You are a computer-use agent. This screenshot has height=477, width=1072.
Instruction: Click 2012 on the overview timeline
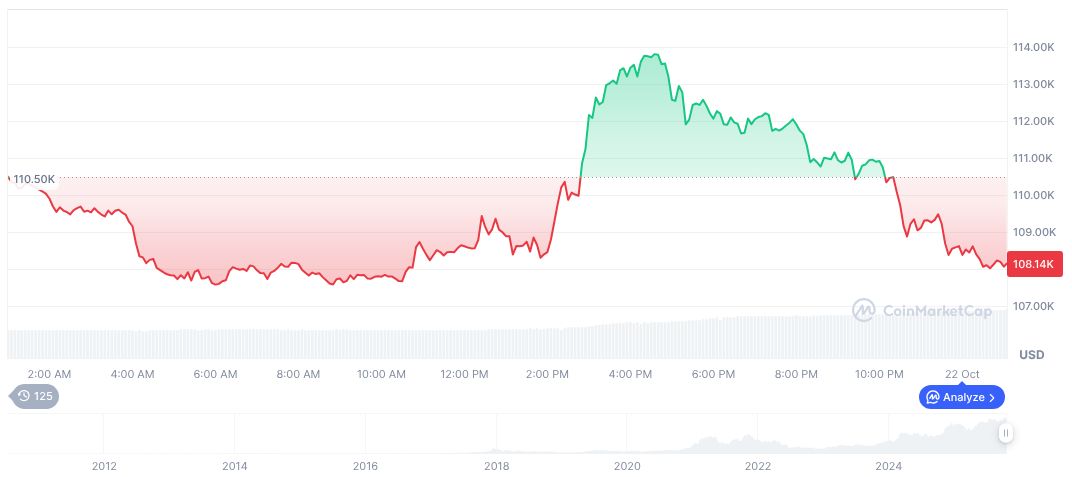click(104, 466)
